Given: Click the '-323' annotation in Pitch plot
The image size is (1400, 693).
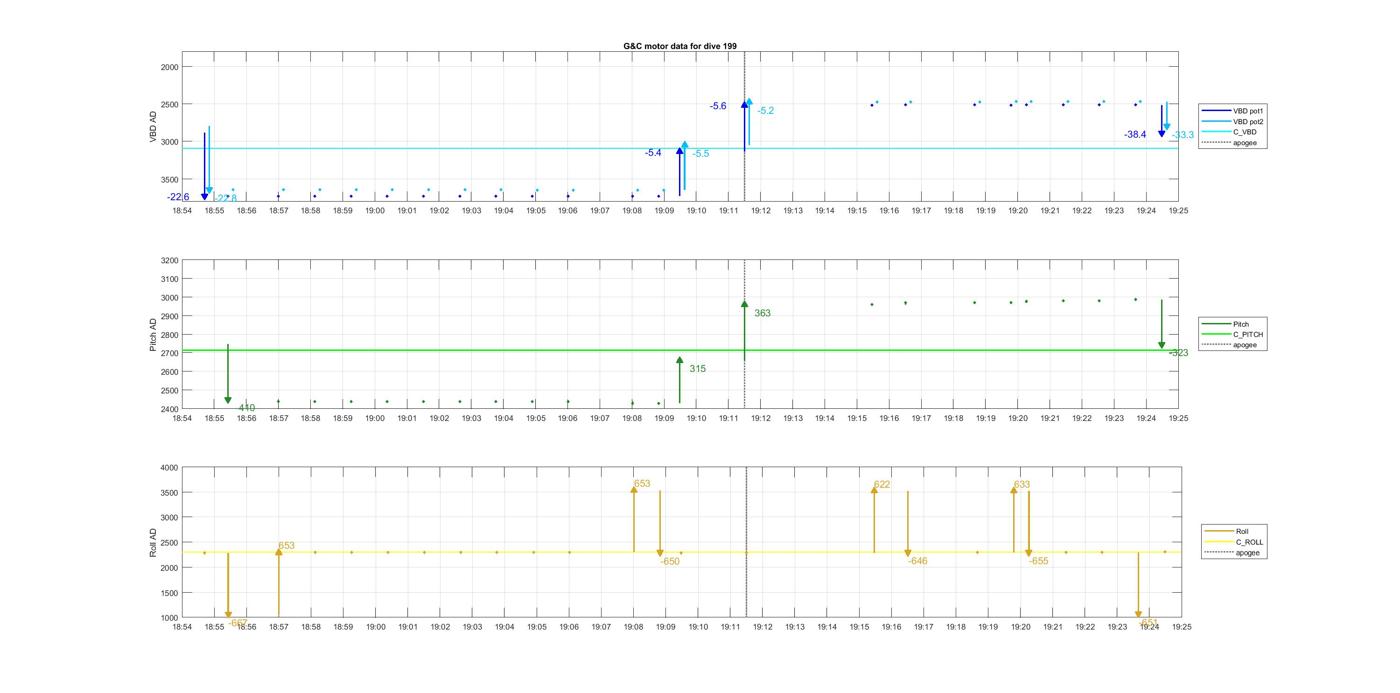Looking at the screenshot, I should (1179, 353).
